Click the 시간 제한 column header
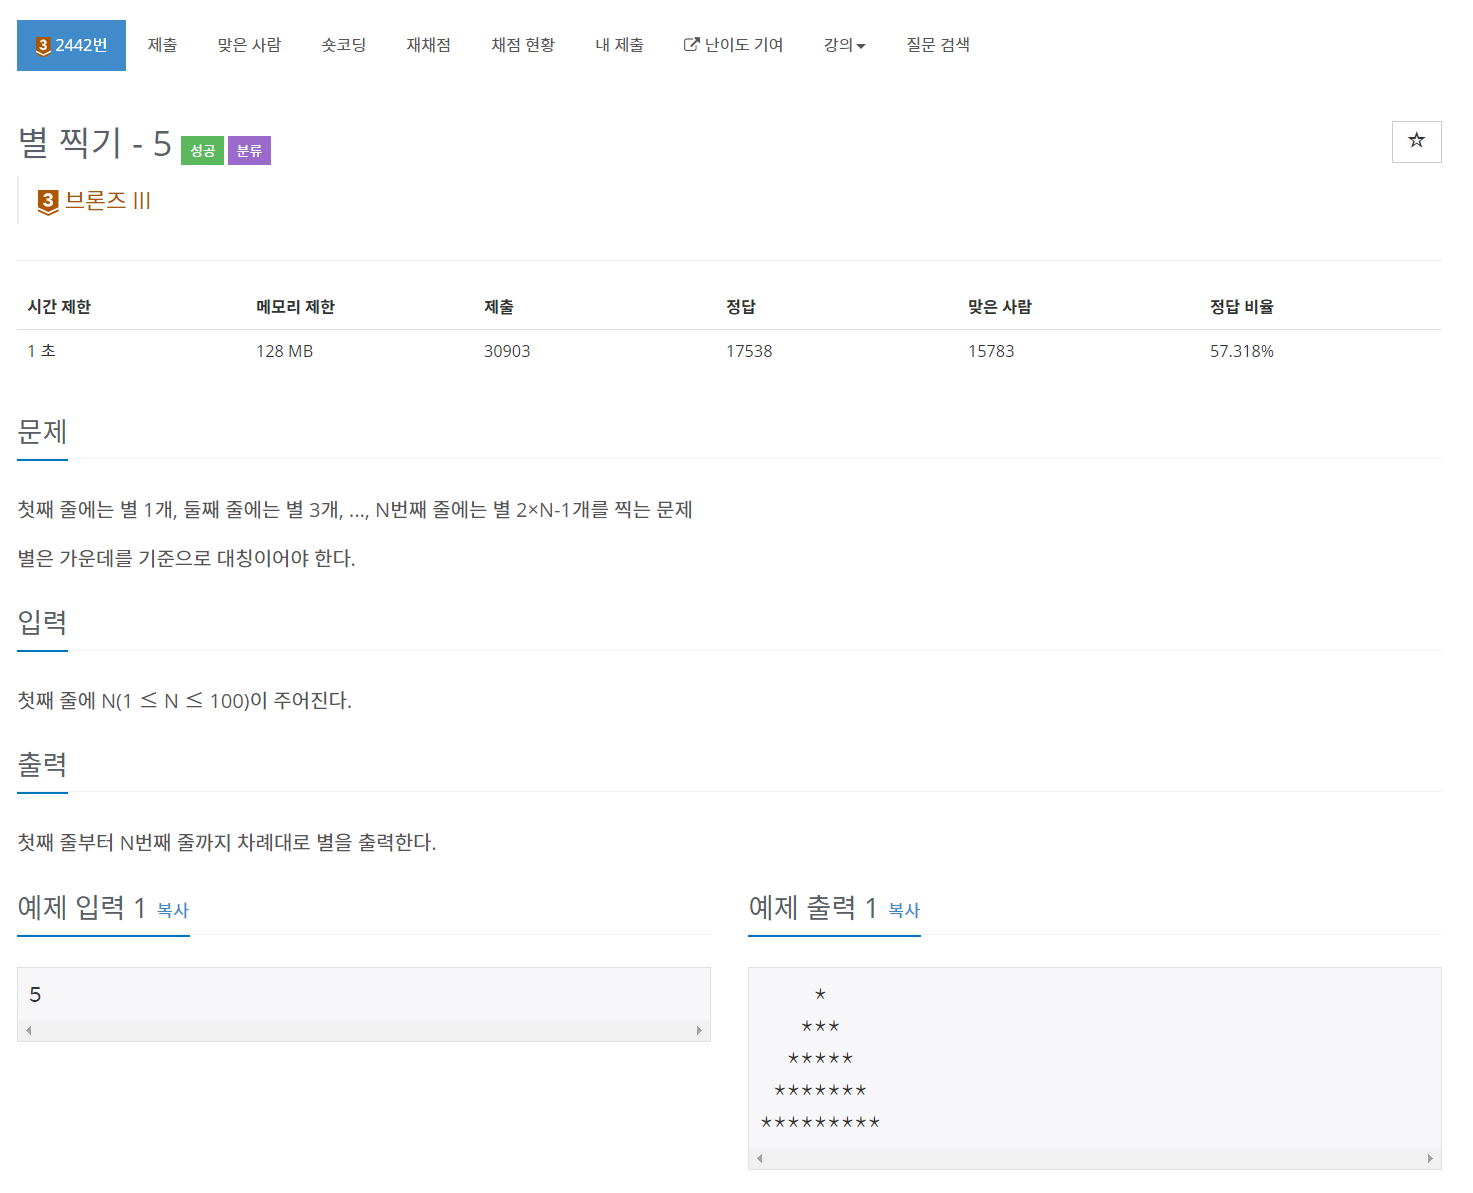The image size is (1473, 1193). 59,307
